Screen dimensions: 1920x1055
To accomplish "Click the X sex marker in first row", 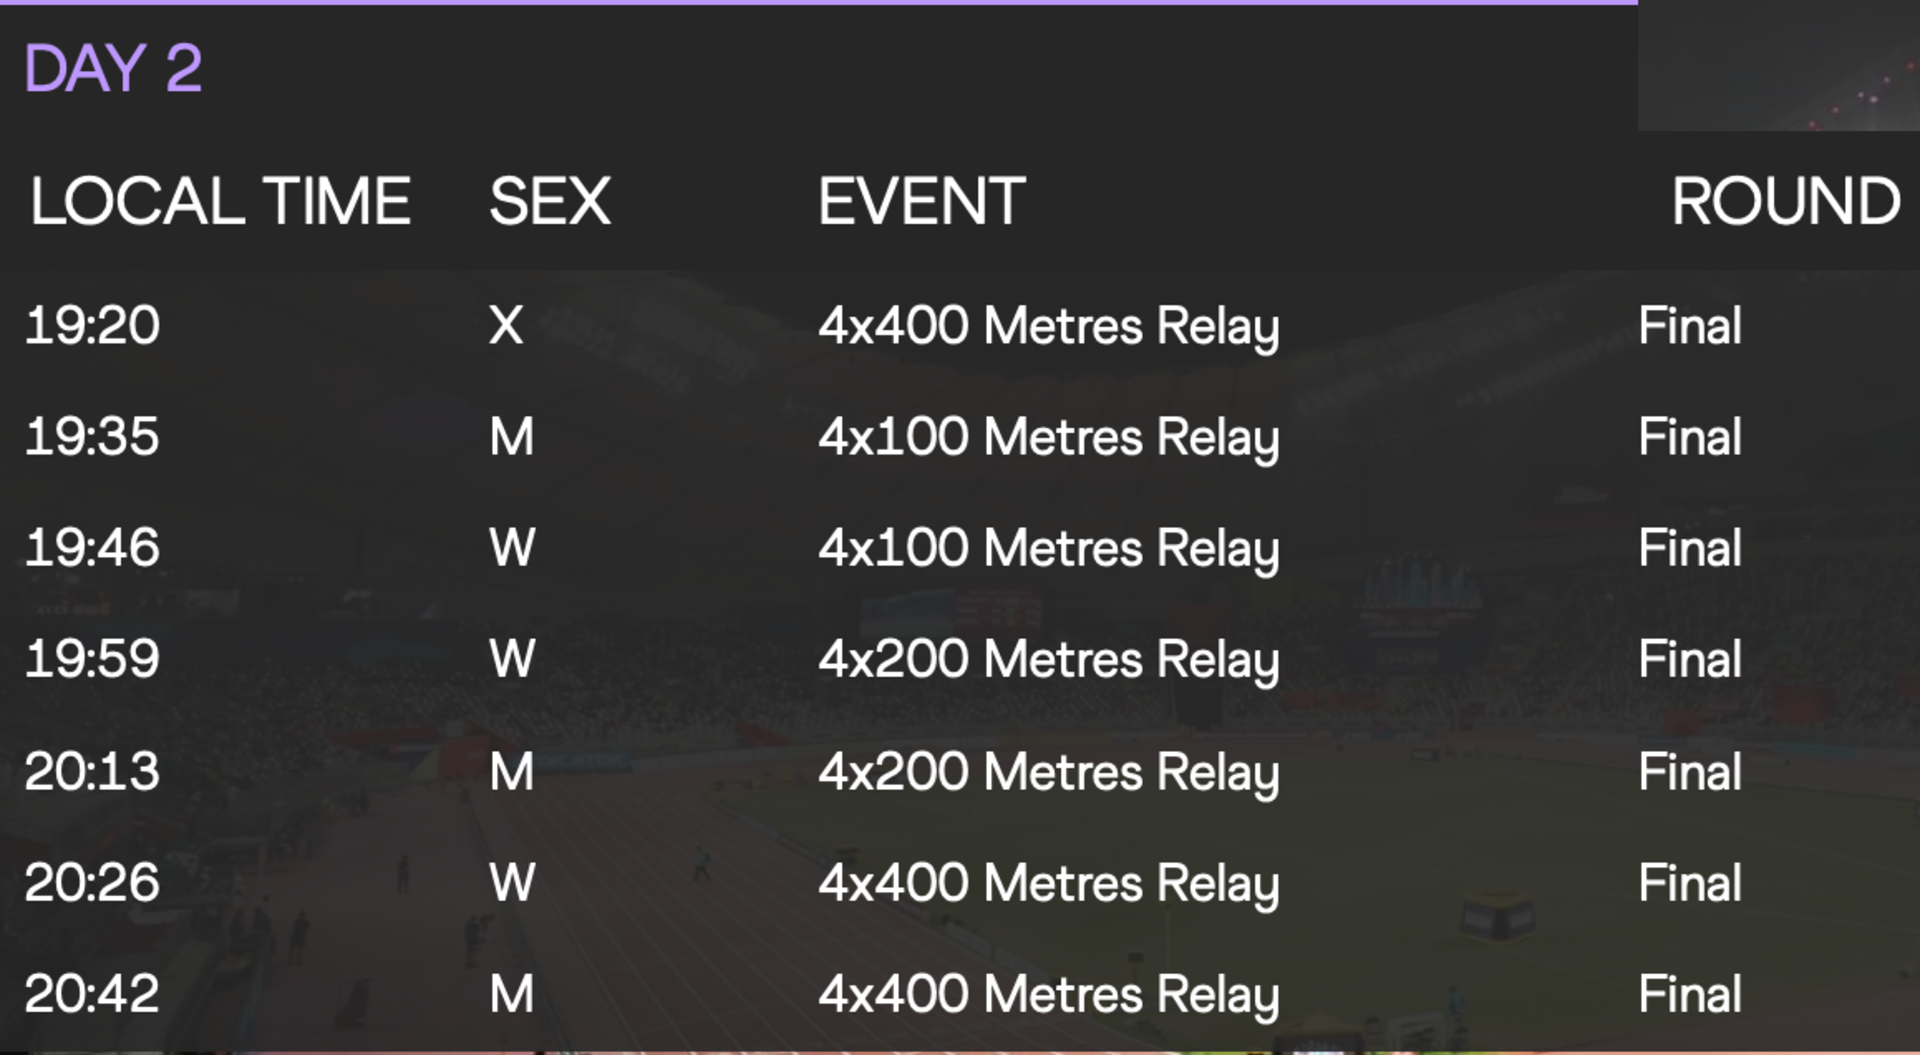I will (506, 325).
